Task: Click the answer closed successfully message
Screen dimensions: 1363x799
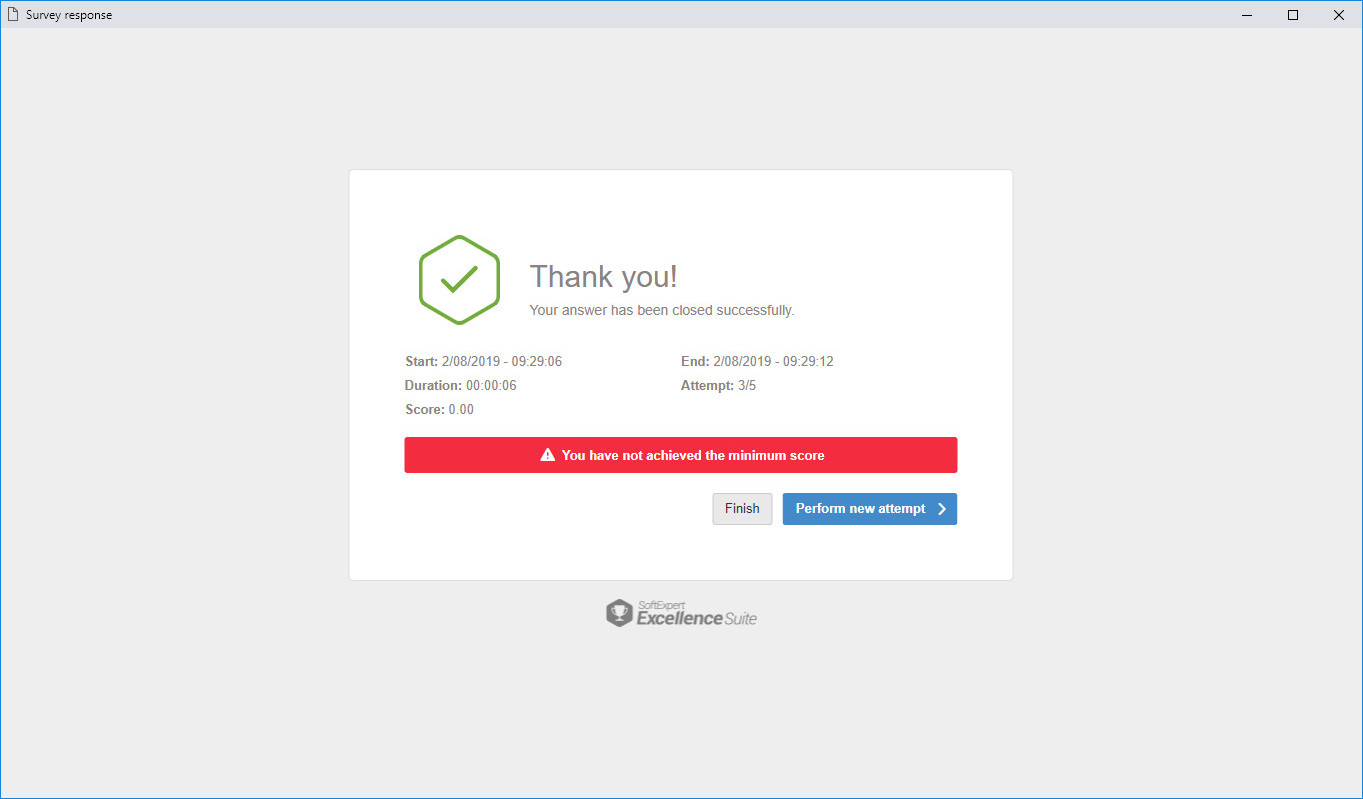Action: pyautogui.click(x=662, y=310)
